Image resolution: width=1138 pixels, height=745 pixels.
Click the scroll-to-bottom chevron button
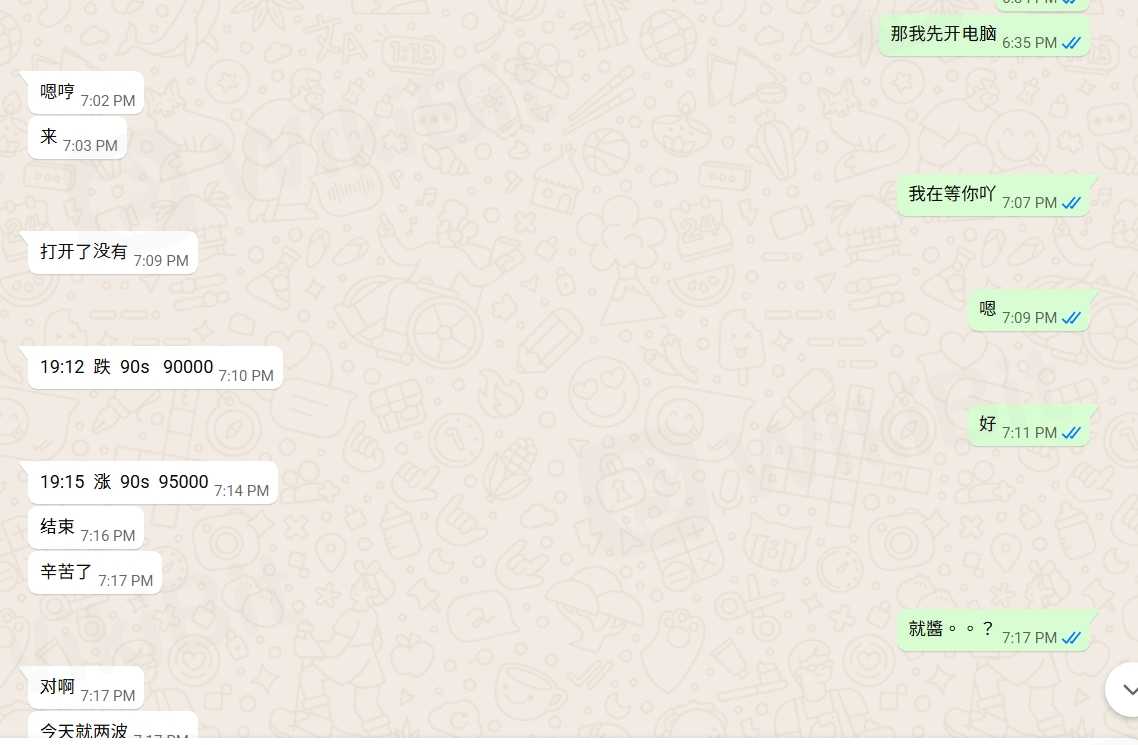1125,690
